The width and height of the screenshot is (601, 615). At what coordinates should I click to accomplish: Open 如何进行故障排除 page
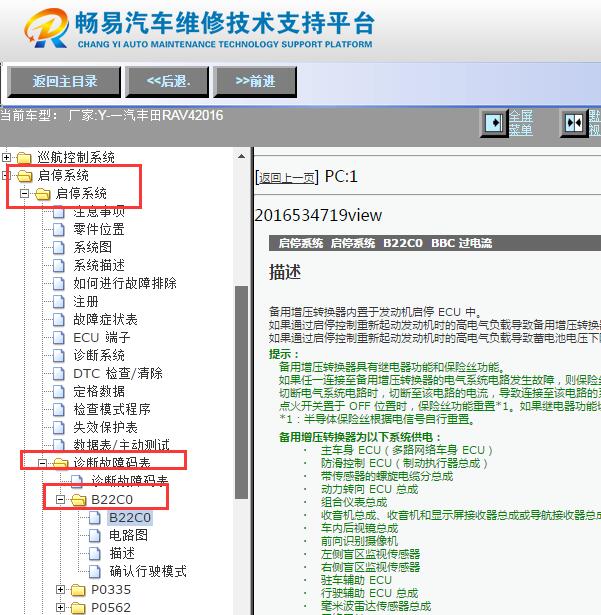click(x=125, y=283)
